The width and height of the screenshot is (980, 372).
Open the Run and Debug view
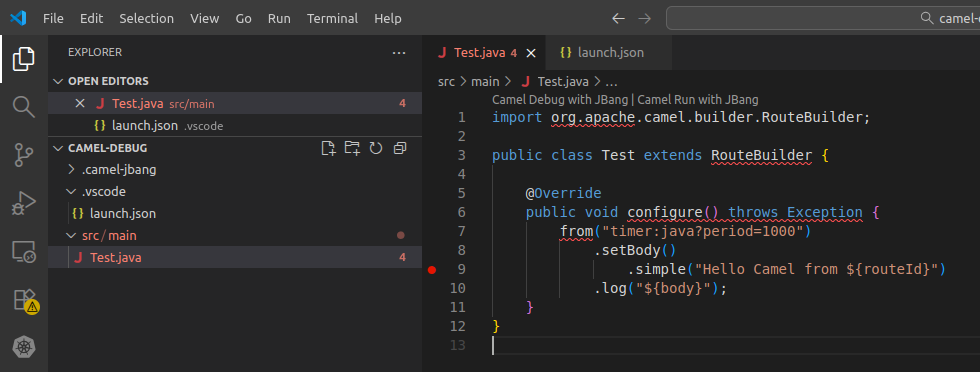pyautogui.click(x=24, y=204)
